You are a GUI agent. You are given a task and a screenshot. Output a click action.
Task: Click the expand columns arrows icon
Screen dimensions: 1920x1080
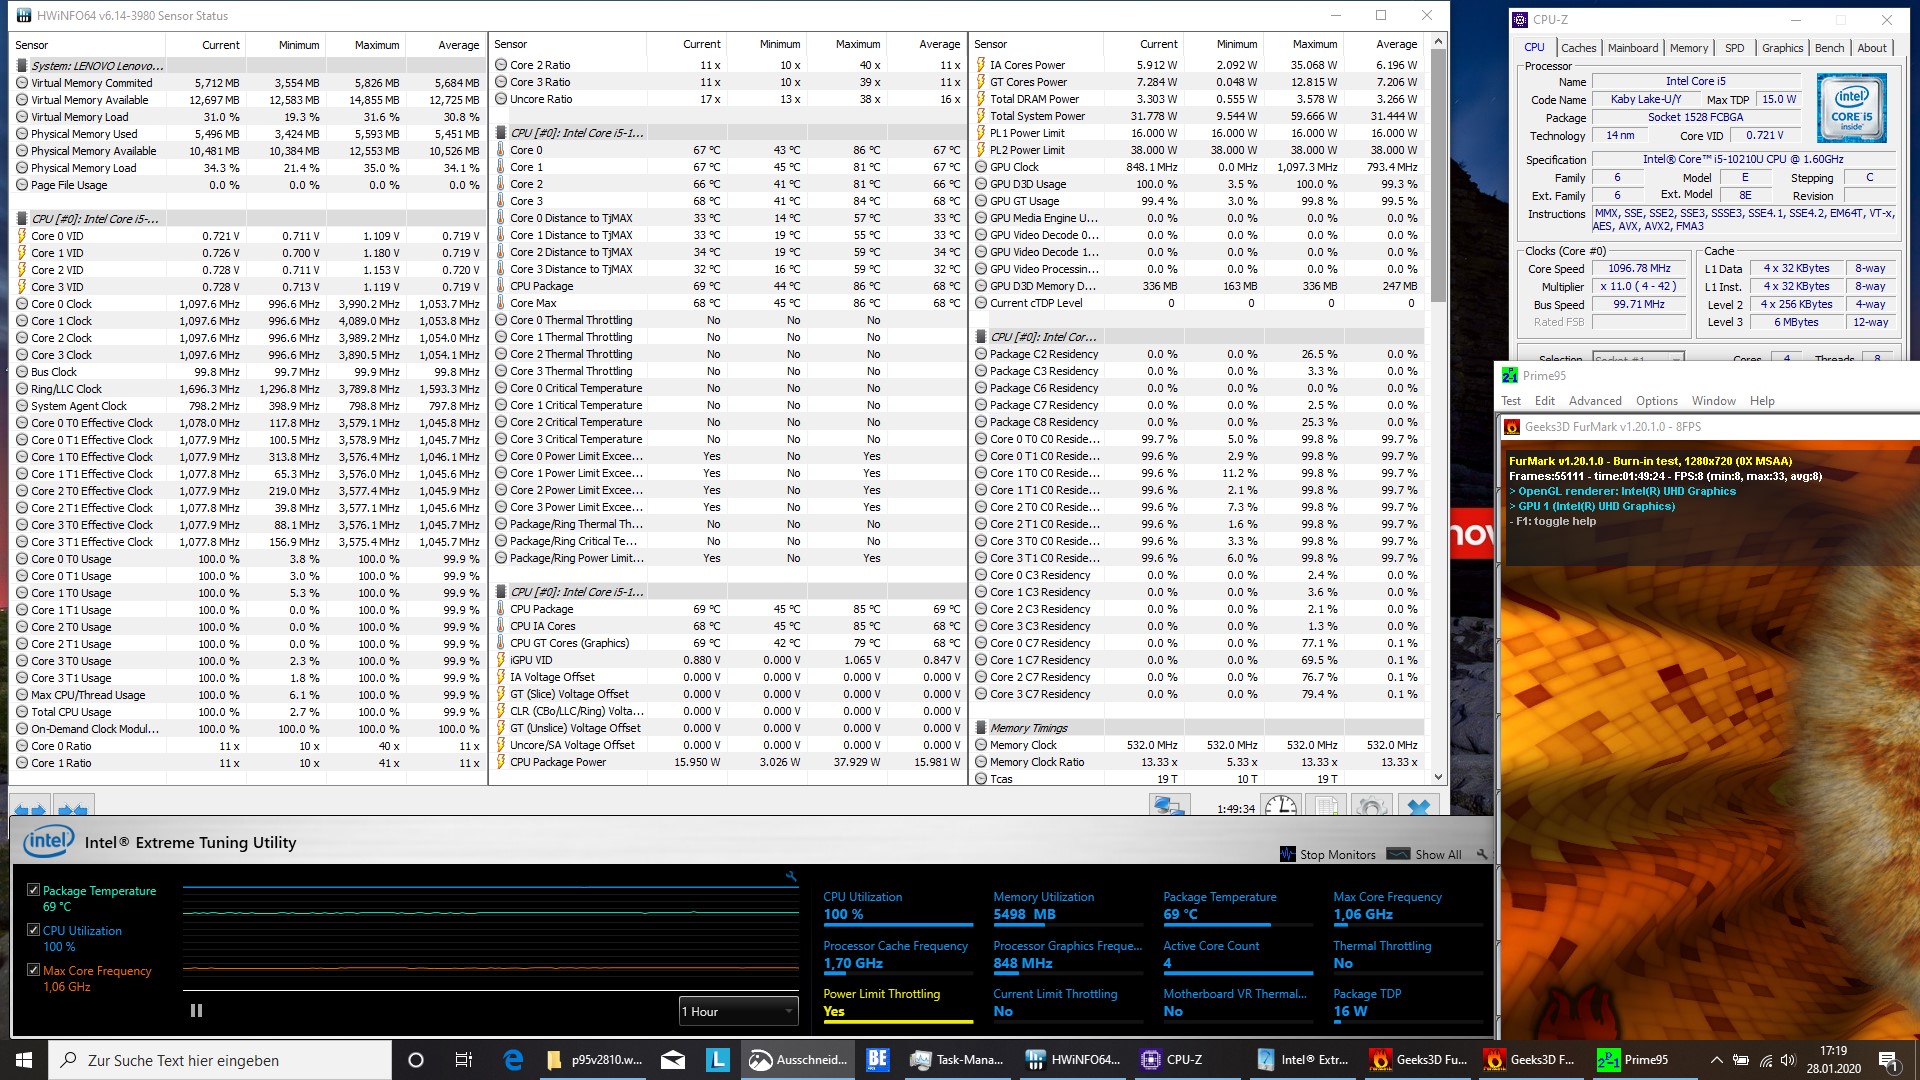30,808
